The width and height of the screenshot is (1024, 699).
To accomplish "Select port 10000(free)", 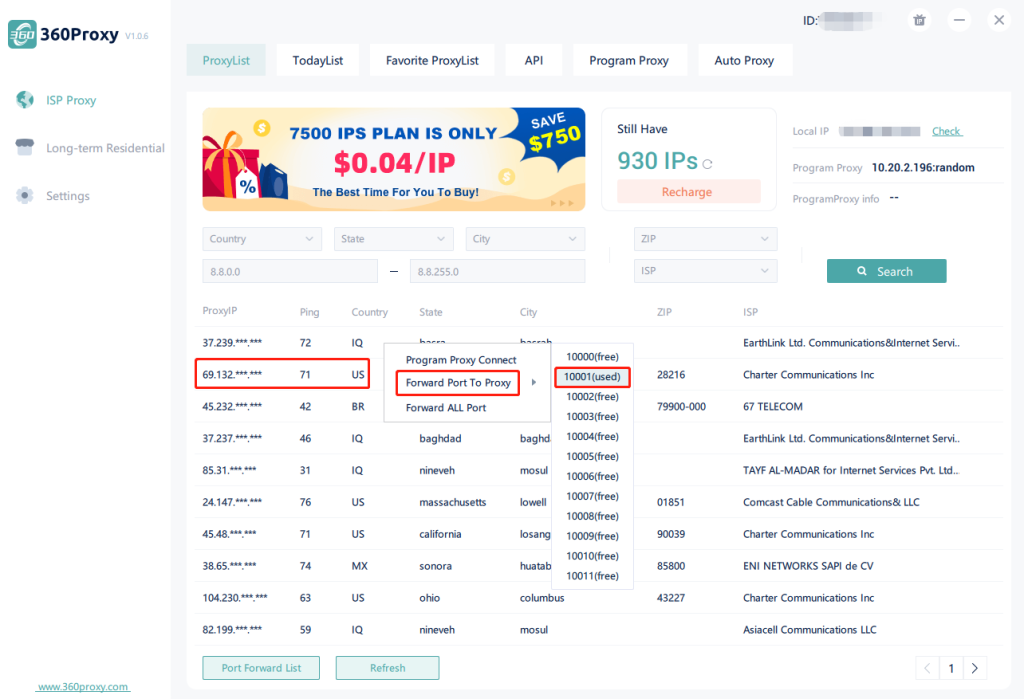I will (592, 357).
